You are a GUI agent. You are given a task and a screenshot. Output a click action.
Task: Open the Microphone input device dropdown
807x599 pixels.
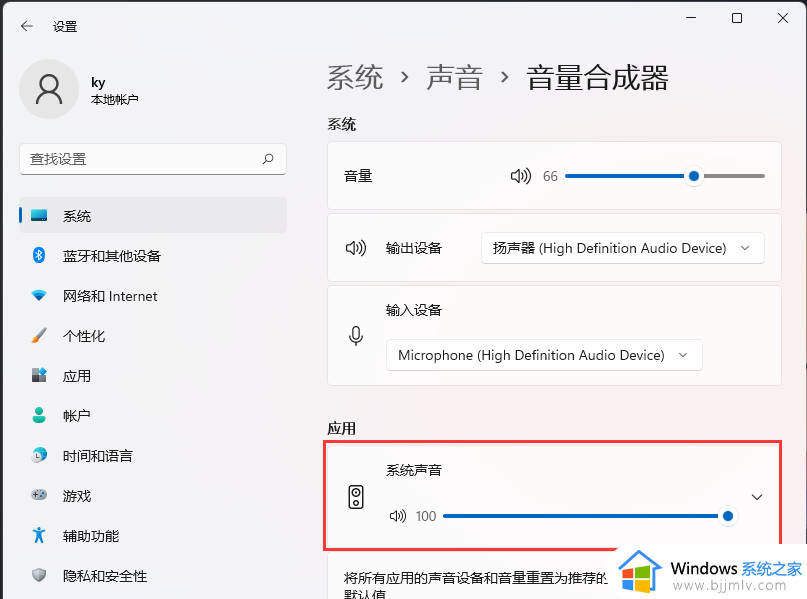tap(544, 355)
